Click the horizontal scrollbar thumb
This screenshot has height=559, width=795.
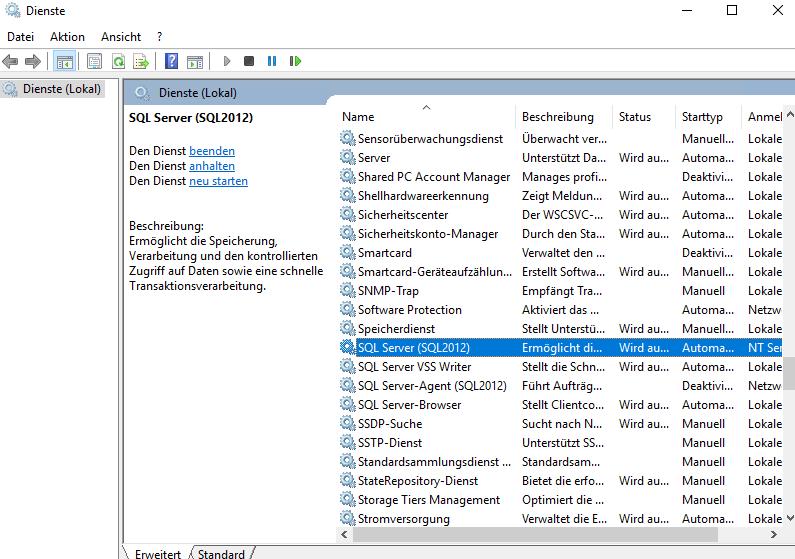(535, 534)
